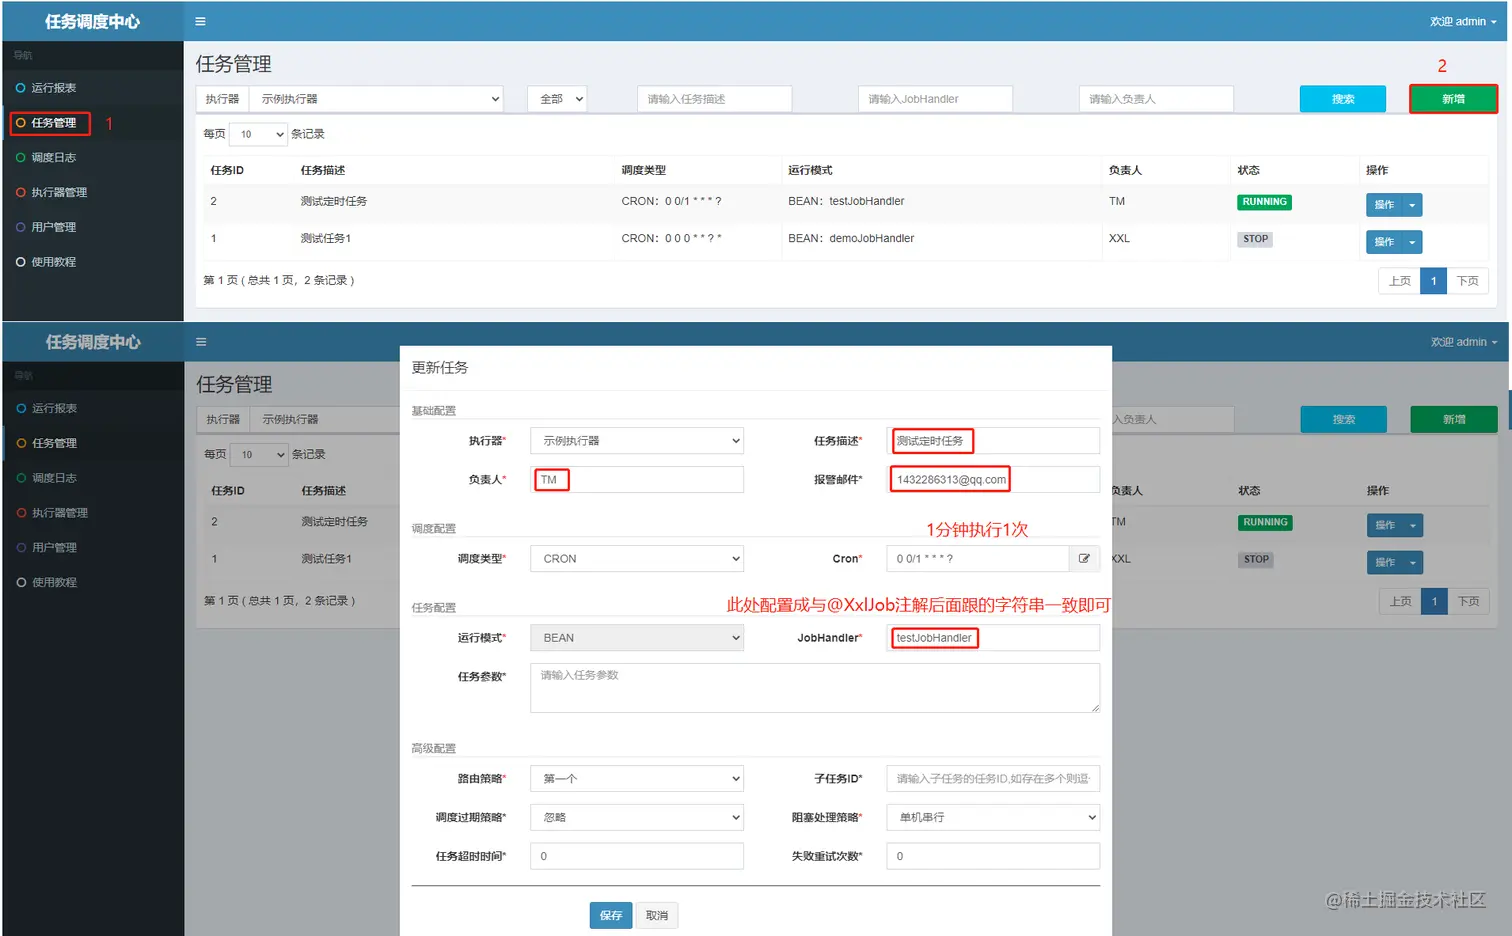Image resolution: width=1512 pixels, height=936 pixels.
Task: Click page 1 pagination button on the upper page
Action: click(x=1433, y=281)
